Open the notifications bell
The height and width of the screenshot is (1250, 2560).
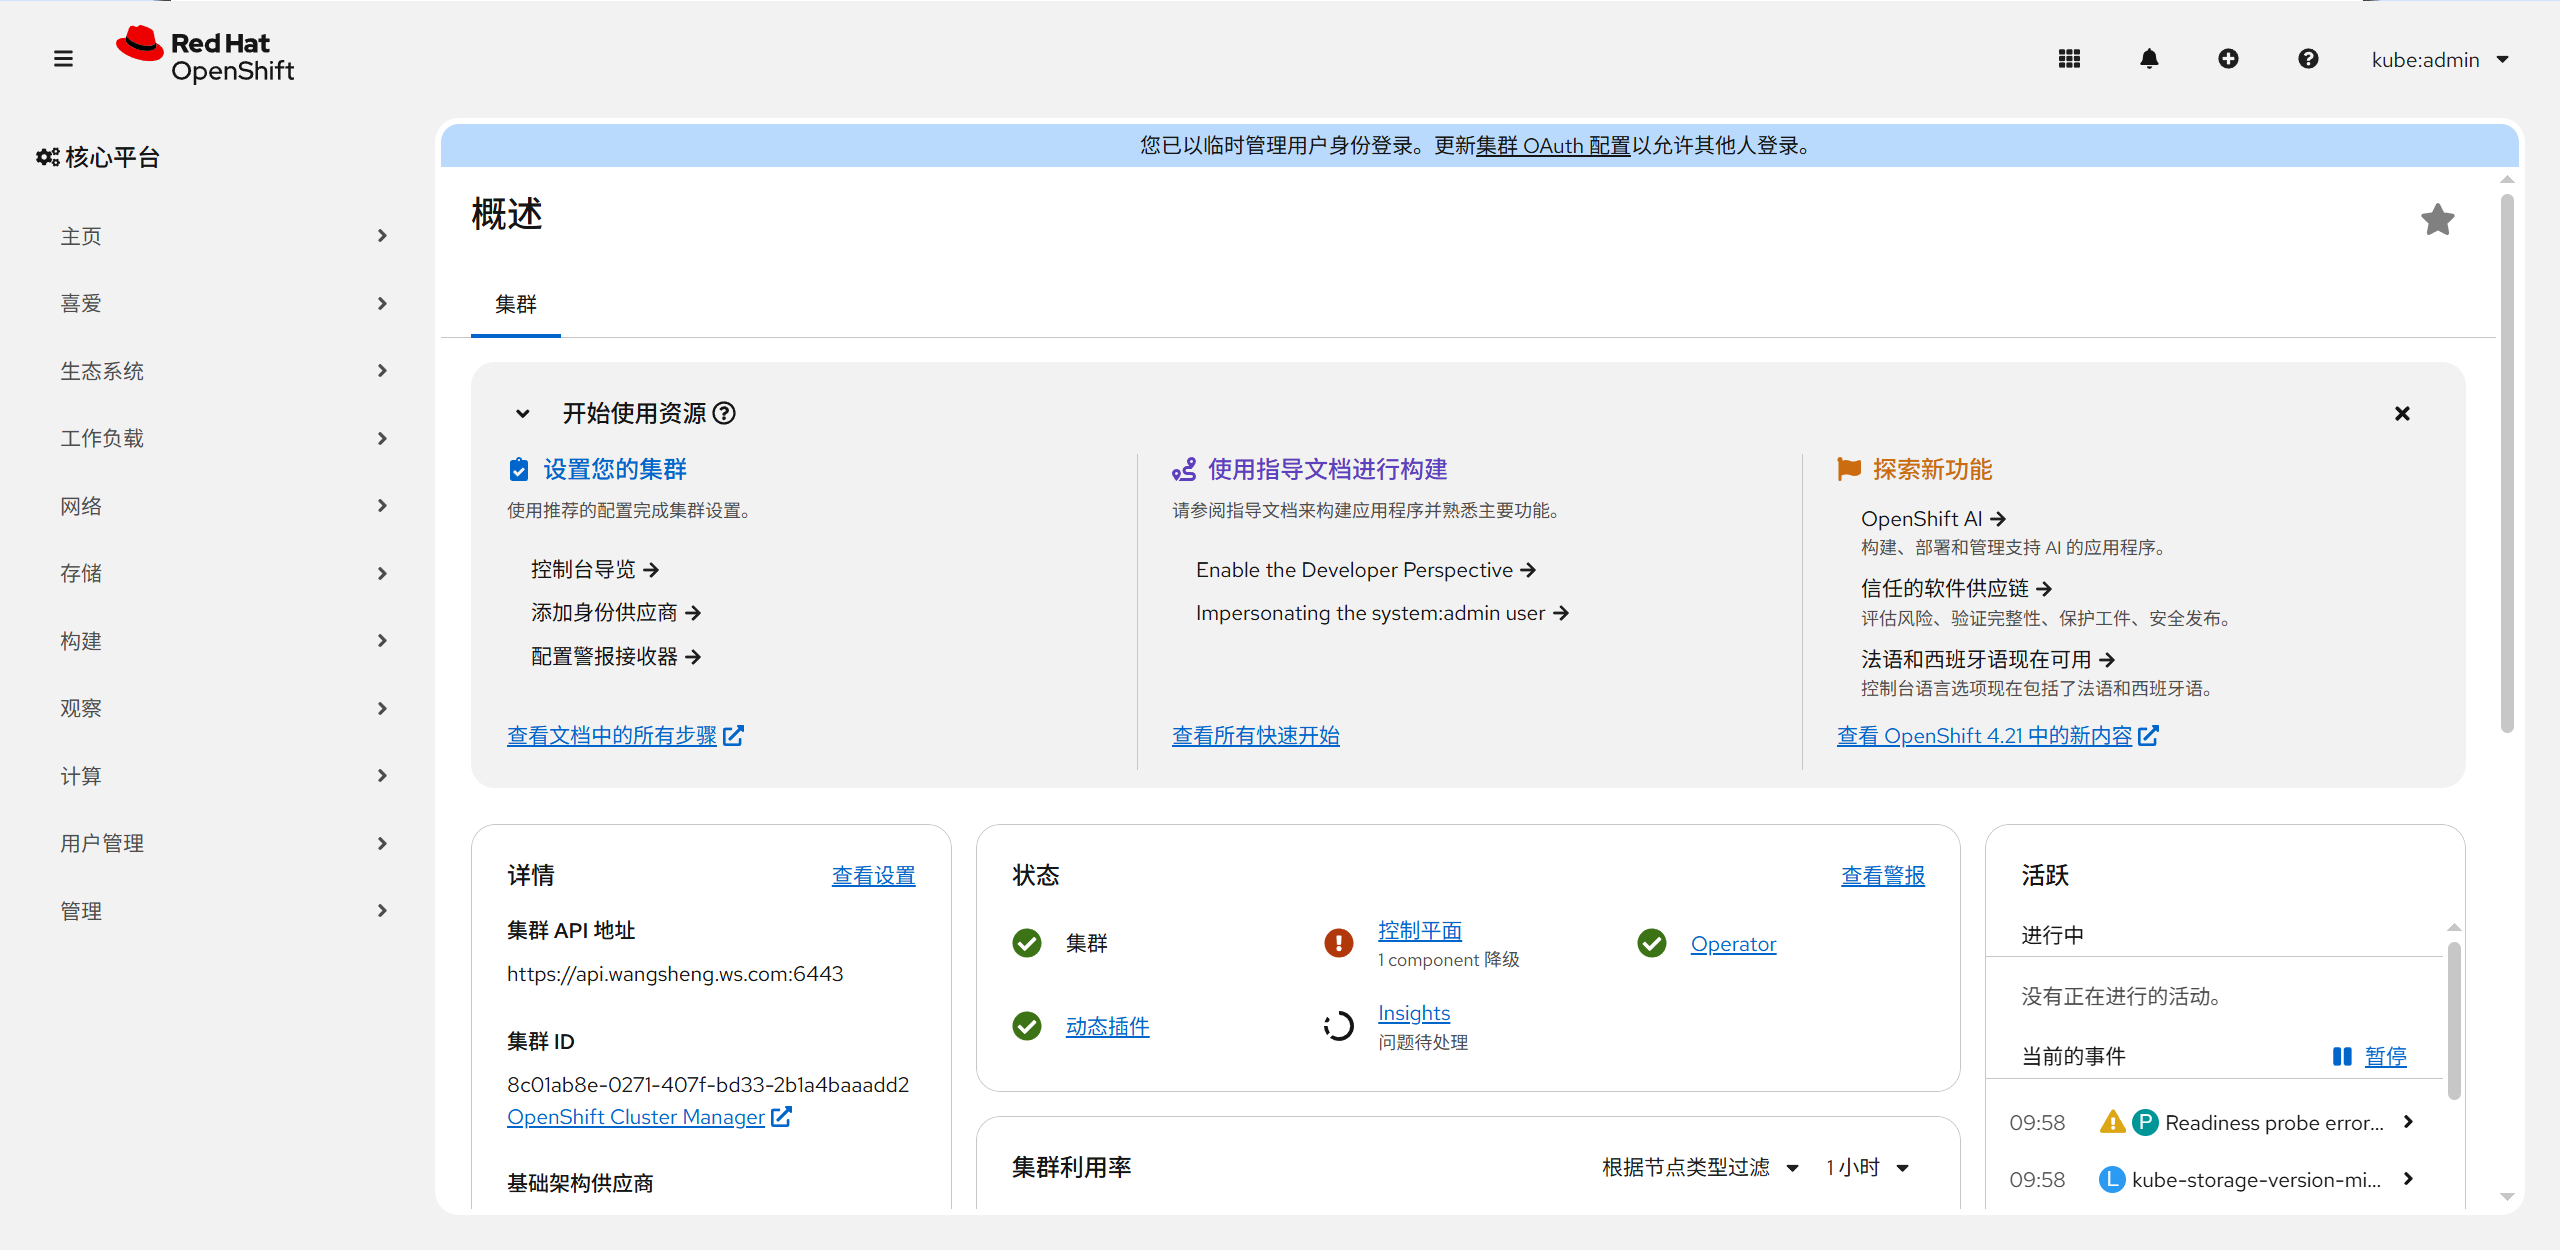pos(2149,59)
